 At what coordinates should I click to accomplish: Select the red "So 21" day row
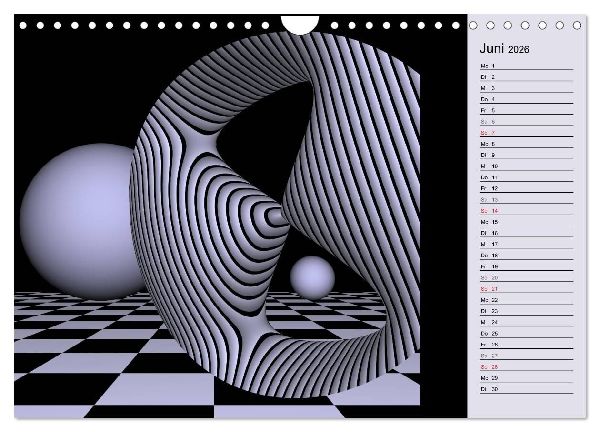click(527, 289)
